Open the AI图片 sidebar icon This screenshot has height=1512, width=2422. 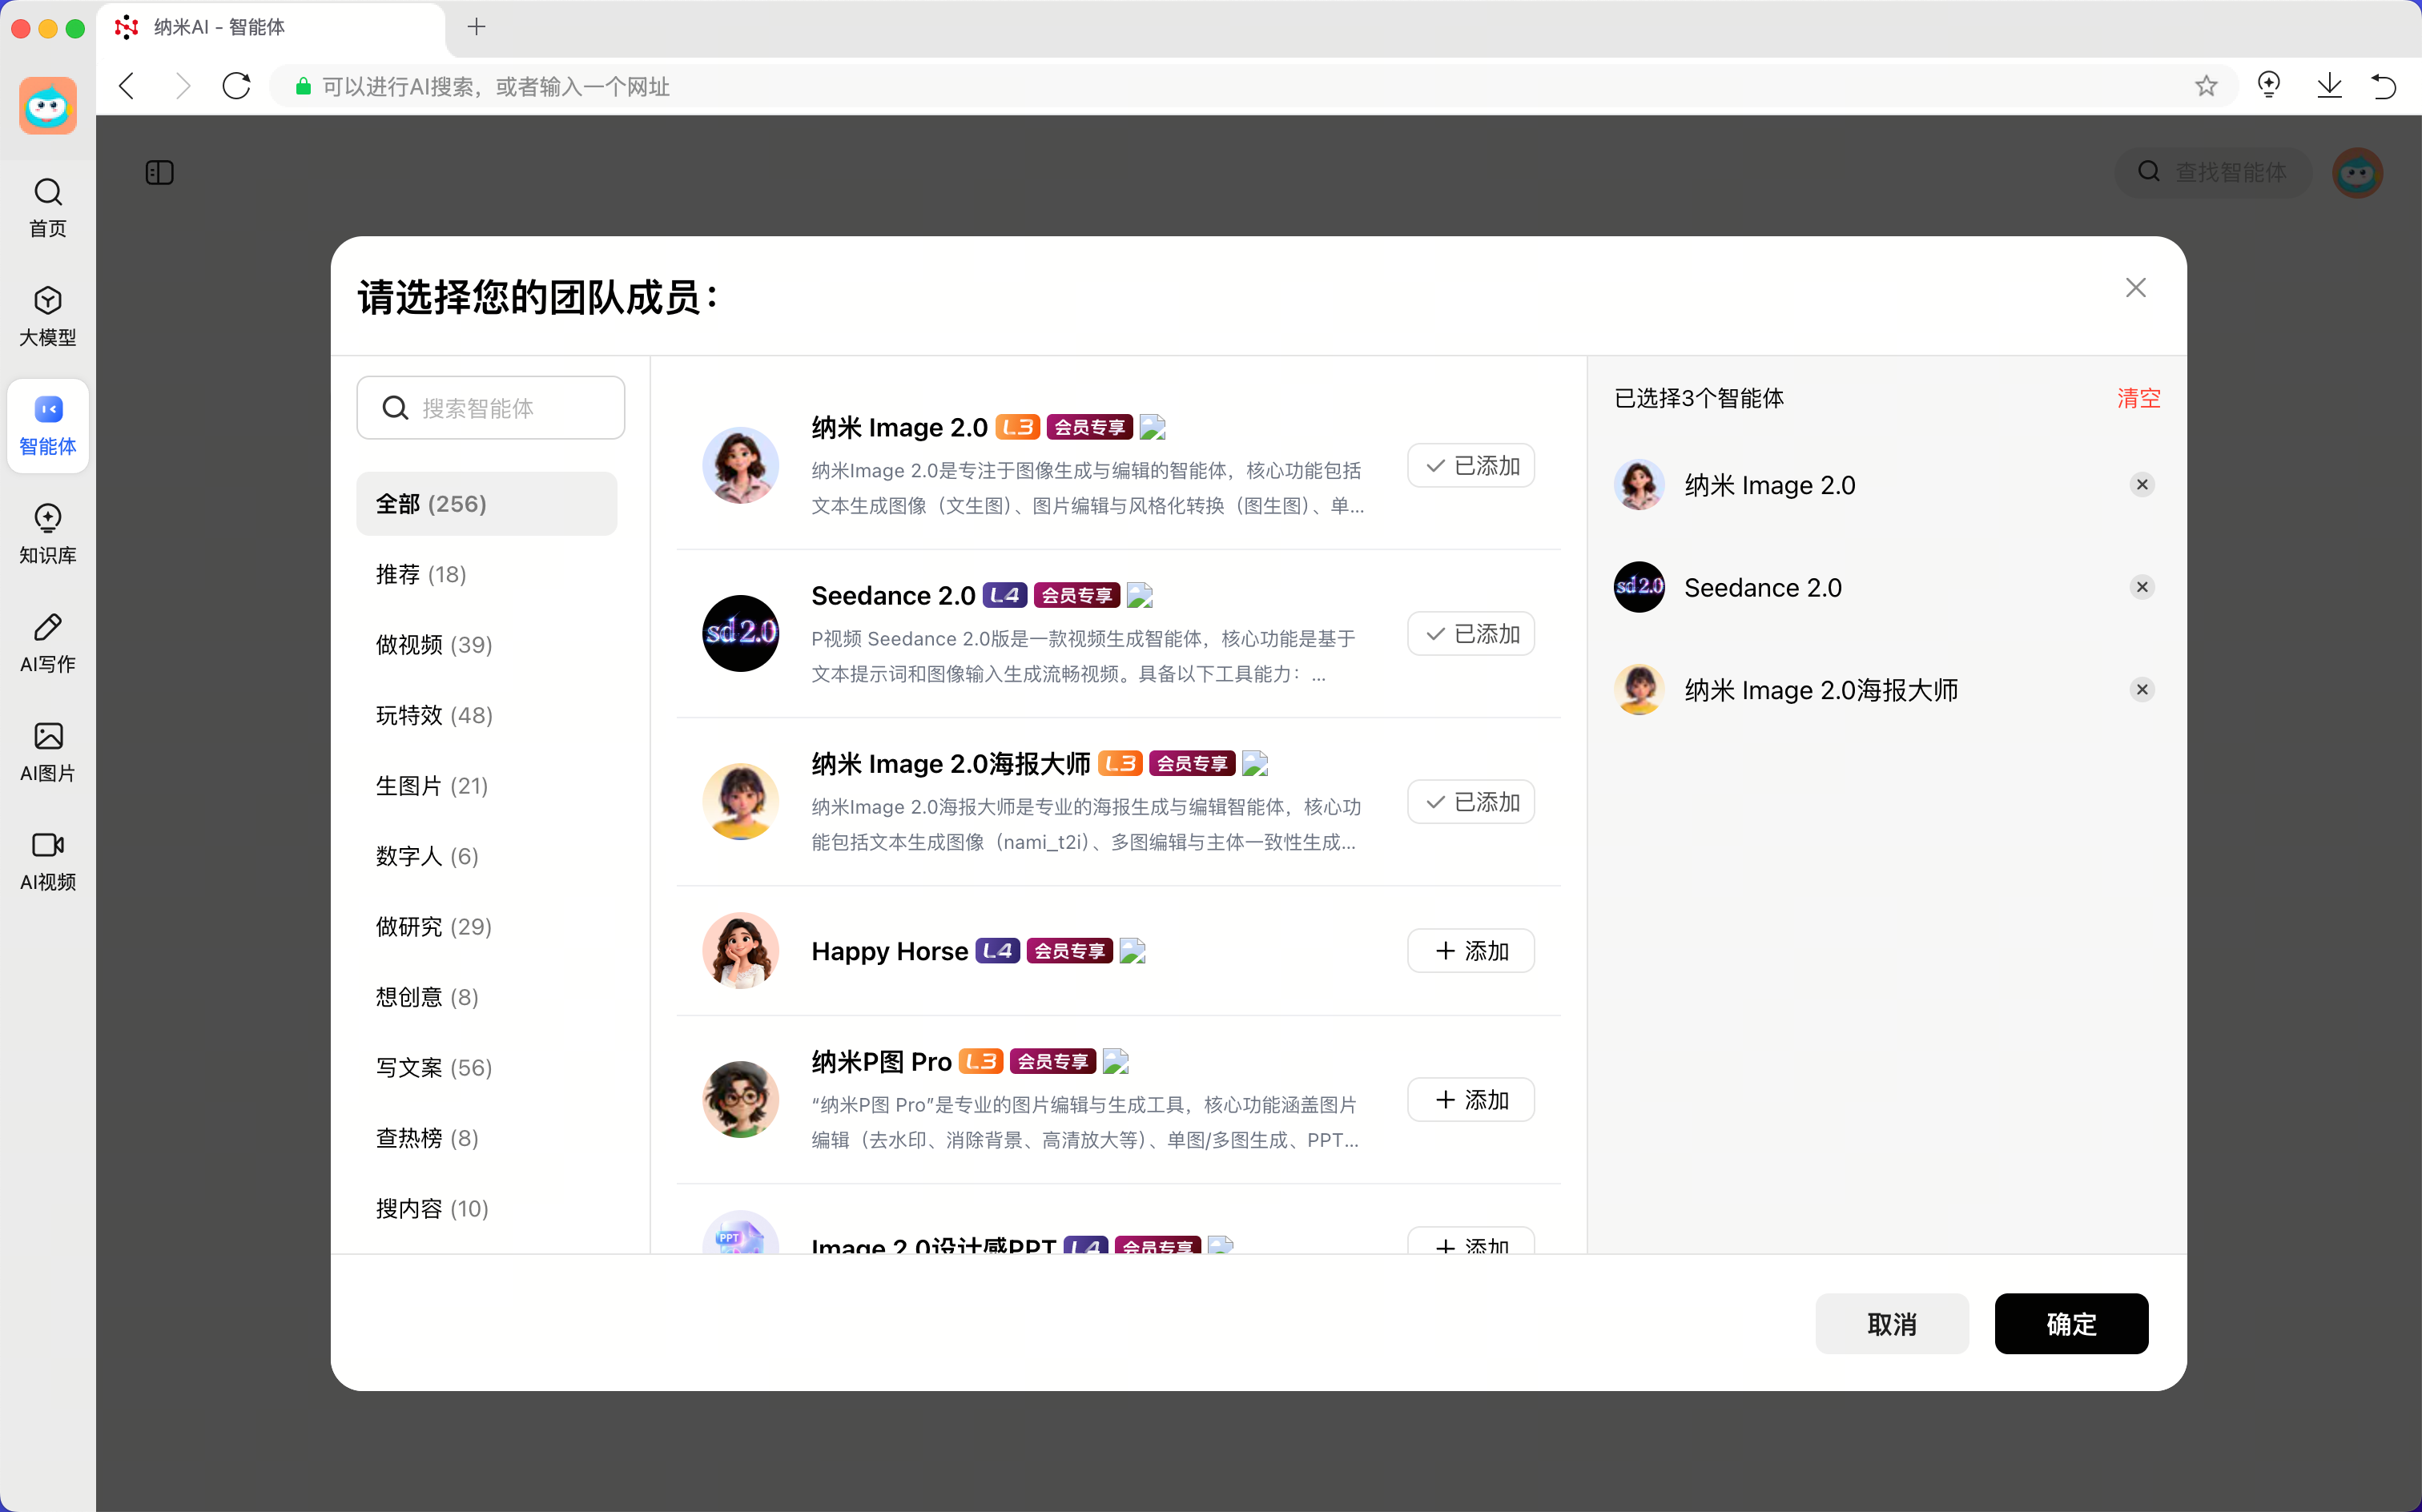pos(48,752)
